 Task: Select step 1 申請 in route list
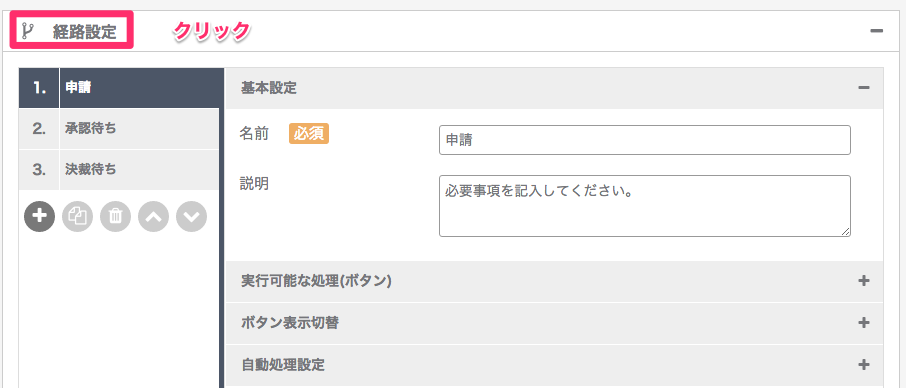[119, 88]
